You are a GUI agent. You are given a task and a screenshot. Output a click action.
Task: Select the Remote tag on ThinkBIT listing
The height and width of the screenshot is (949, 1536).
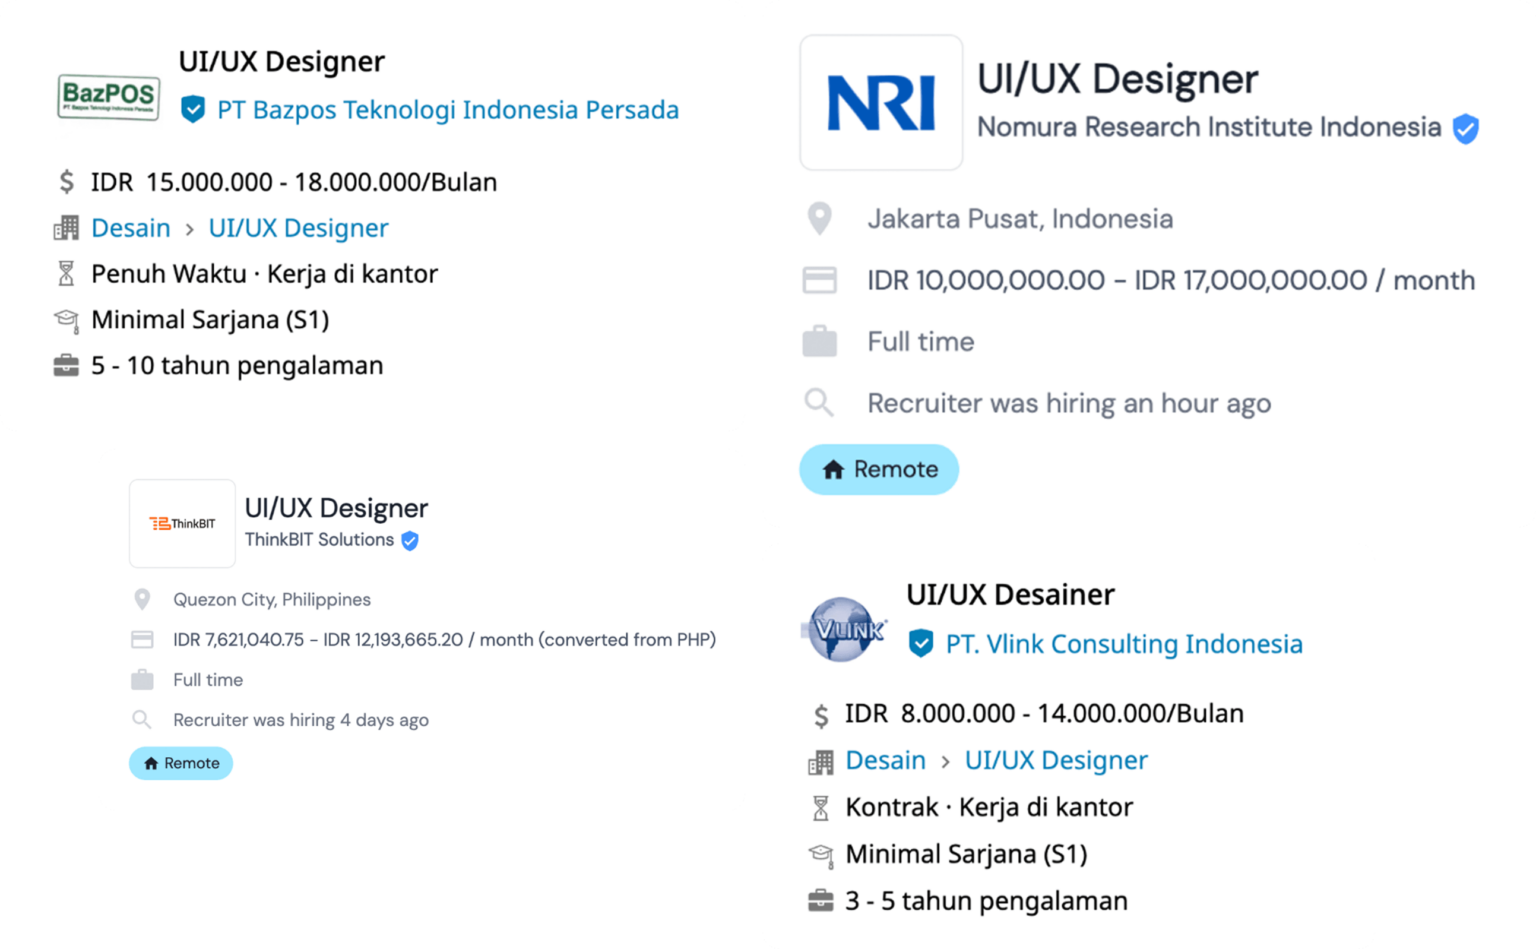pyautogui.click(x=180, y=763)
